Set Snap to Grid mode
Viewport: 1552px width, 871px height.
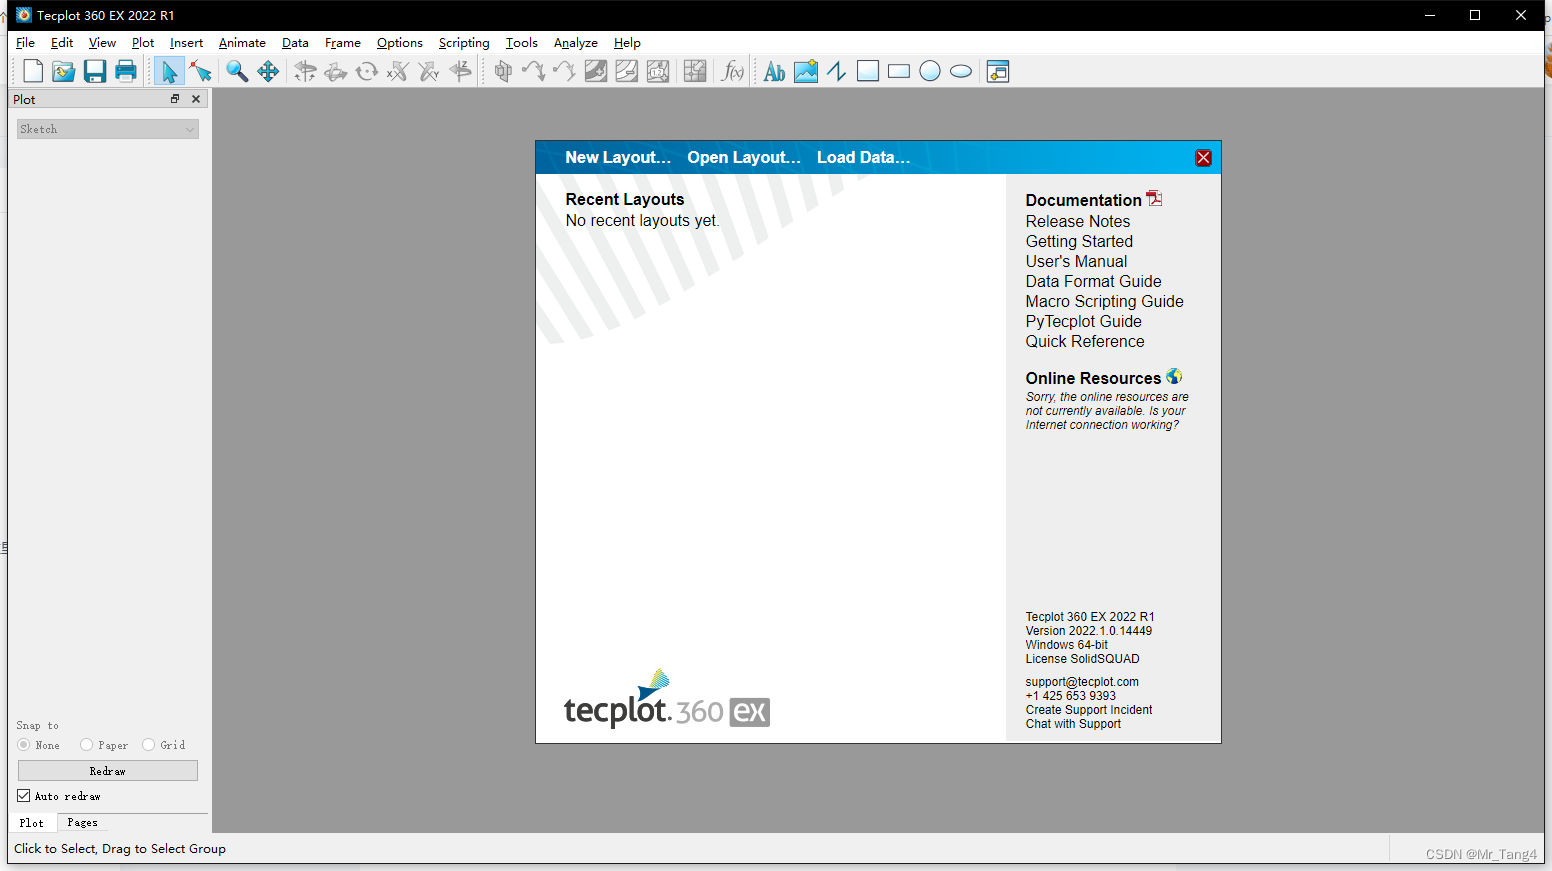coord(149,745)
